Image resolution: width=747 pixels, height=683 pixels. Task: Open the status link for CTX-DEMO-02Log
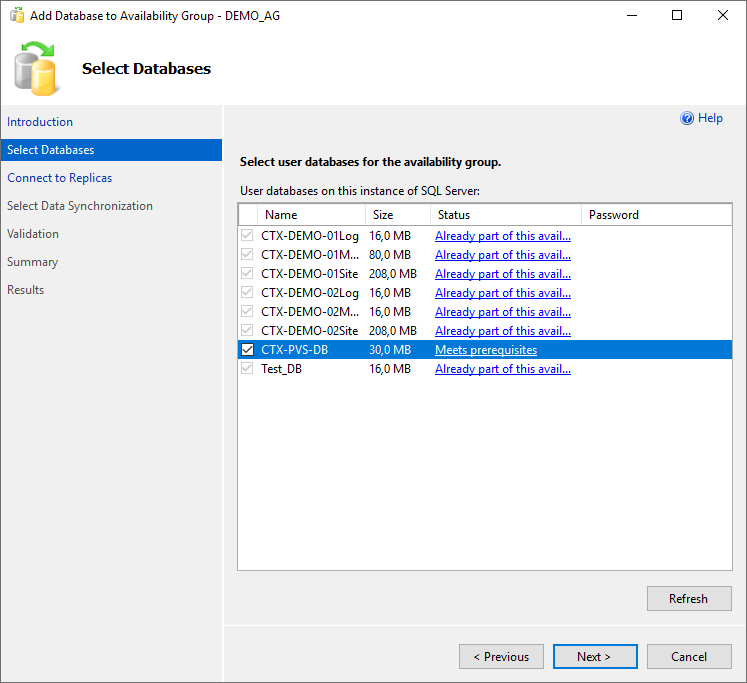(x=503, y=293)
